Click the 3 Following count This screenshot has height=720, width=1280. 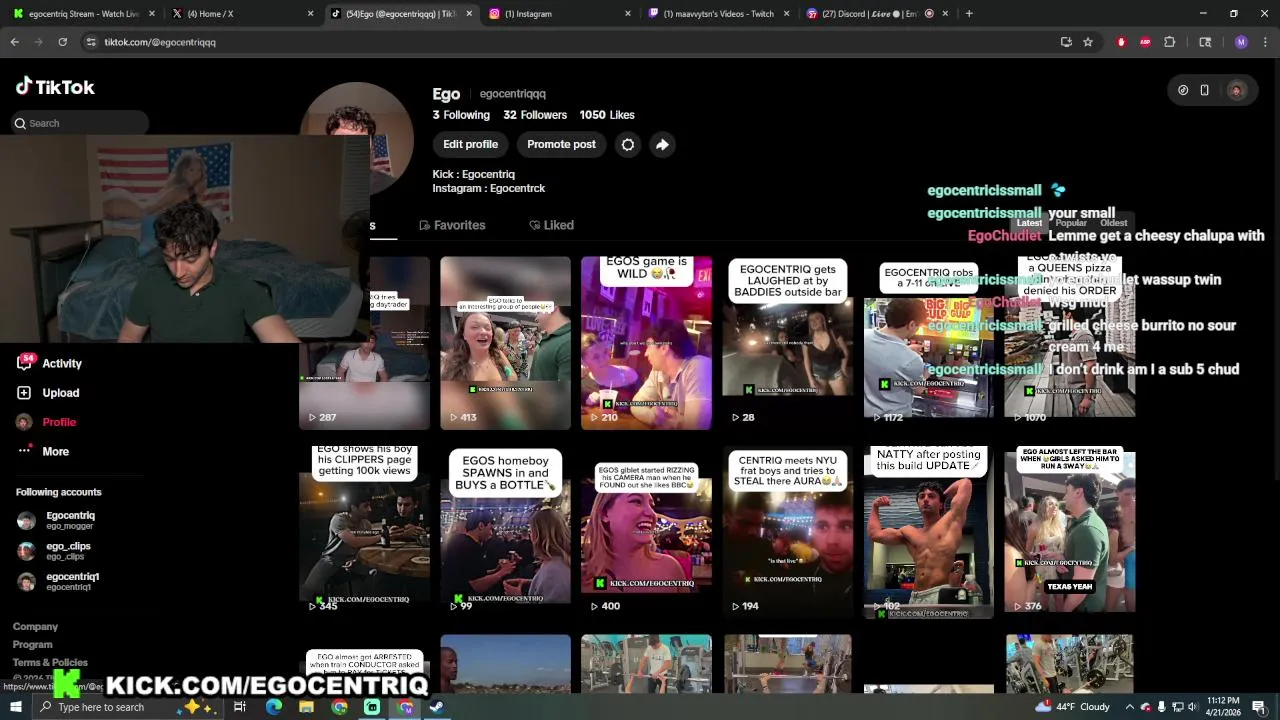[x=461, y=115]
